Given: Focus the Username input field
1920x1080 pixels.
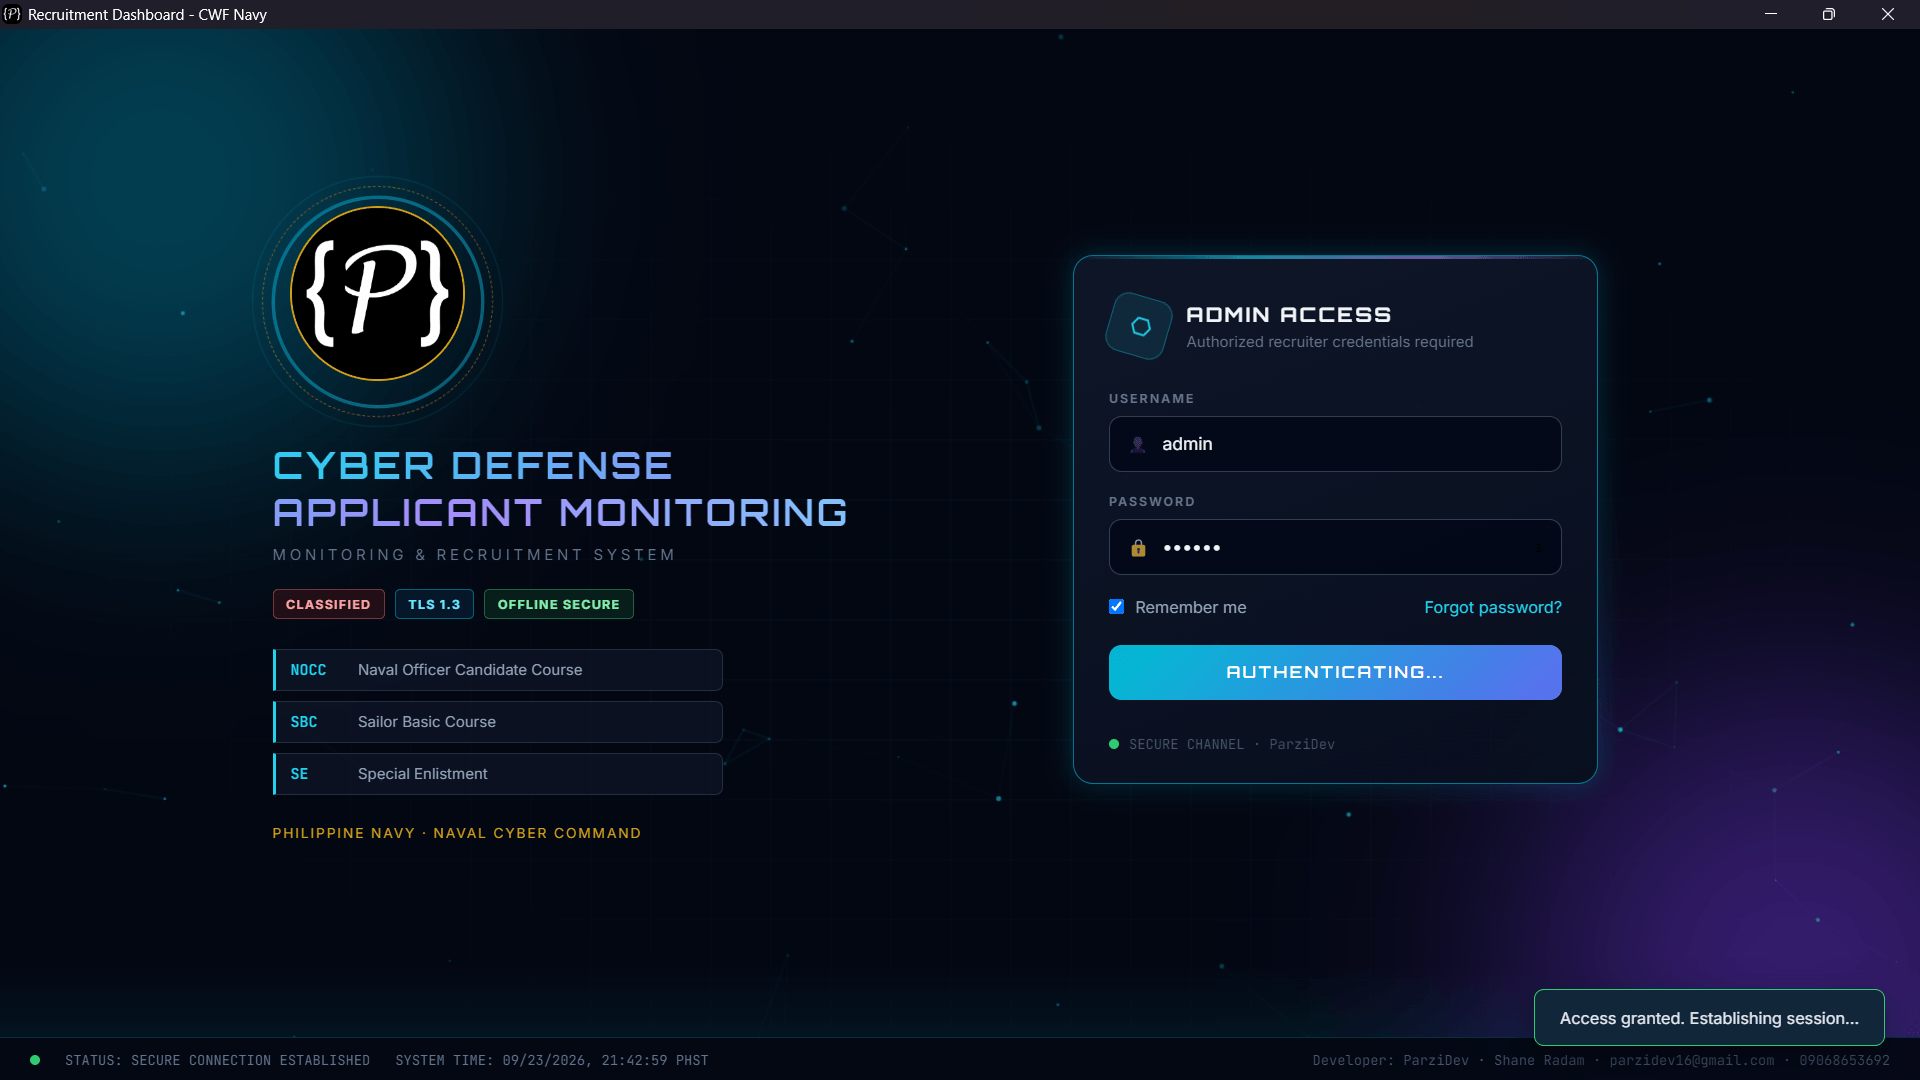Looking at the screenshot, I should [1335, 444].
